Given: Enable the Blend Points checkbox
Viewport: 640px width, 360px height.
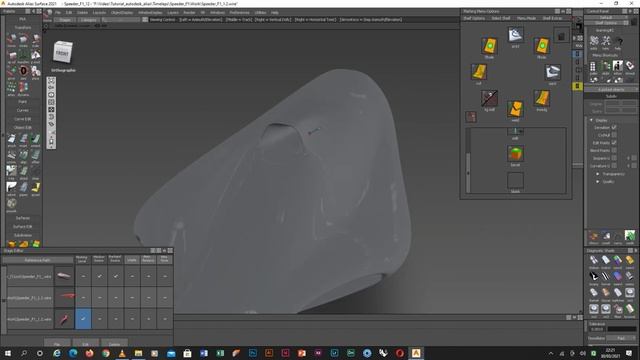Looking at the screenshot, I should (614, 150).
